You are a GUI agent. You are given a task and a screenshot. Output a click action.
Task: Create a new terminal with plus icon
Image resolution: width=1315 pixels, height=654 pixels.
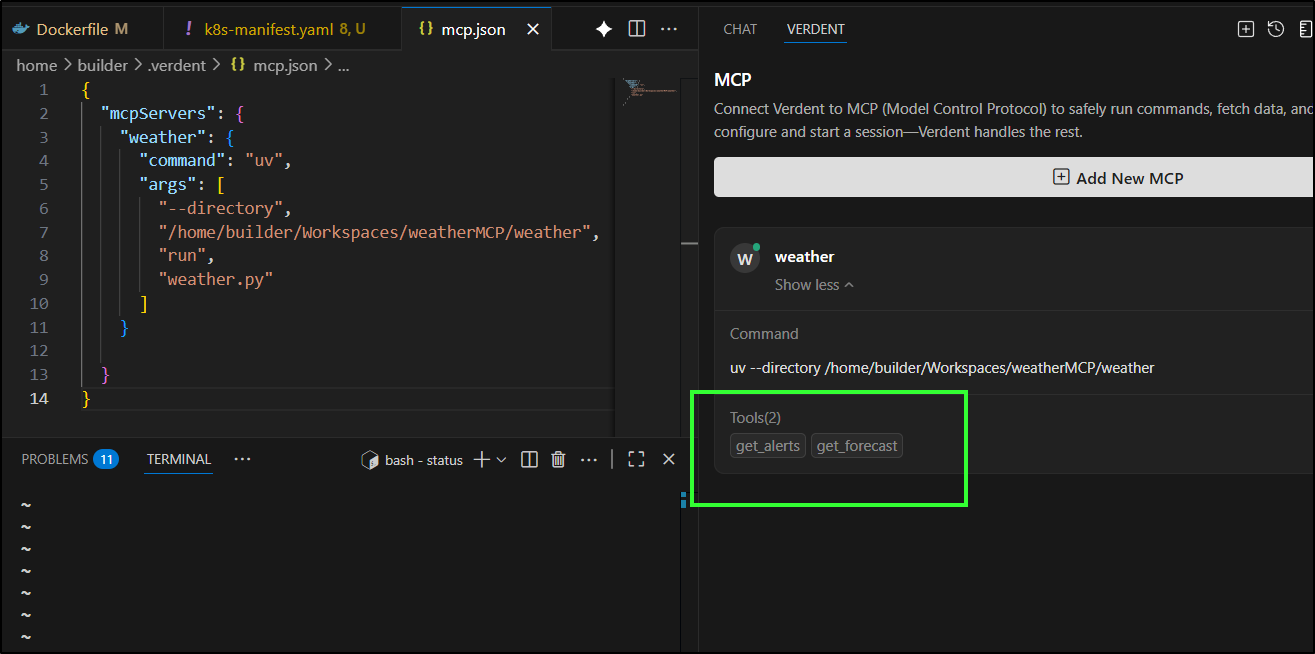(x=481, y=459)
